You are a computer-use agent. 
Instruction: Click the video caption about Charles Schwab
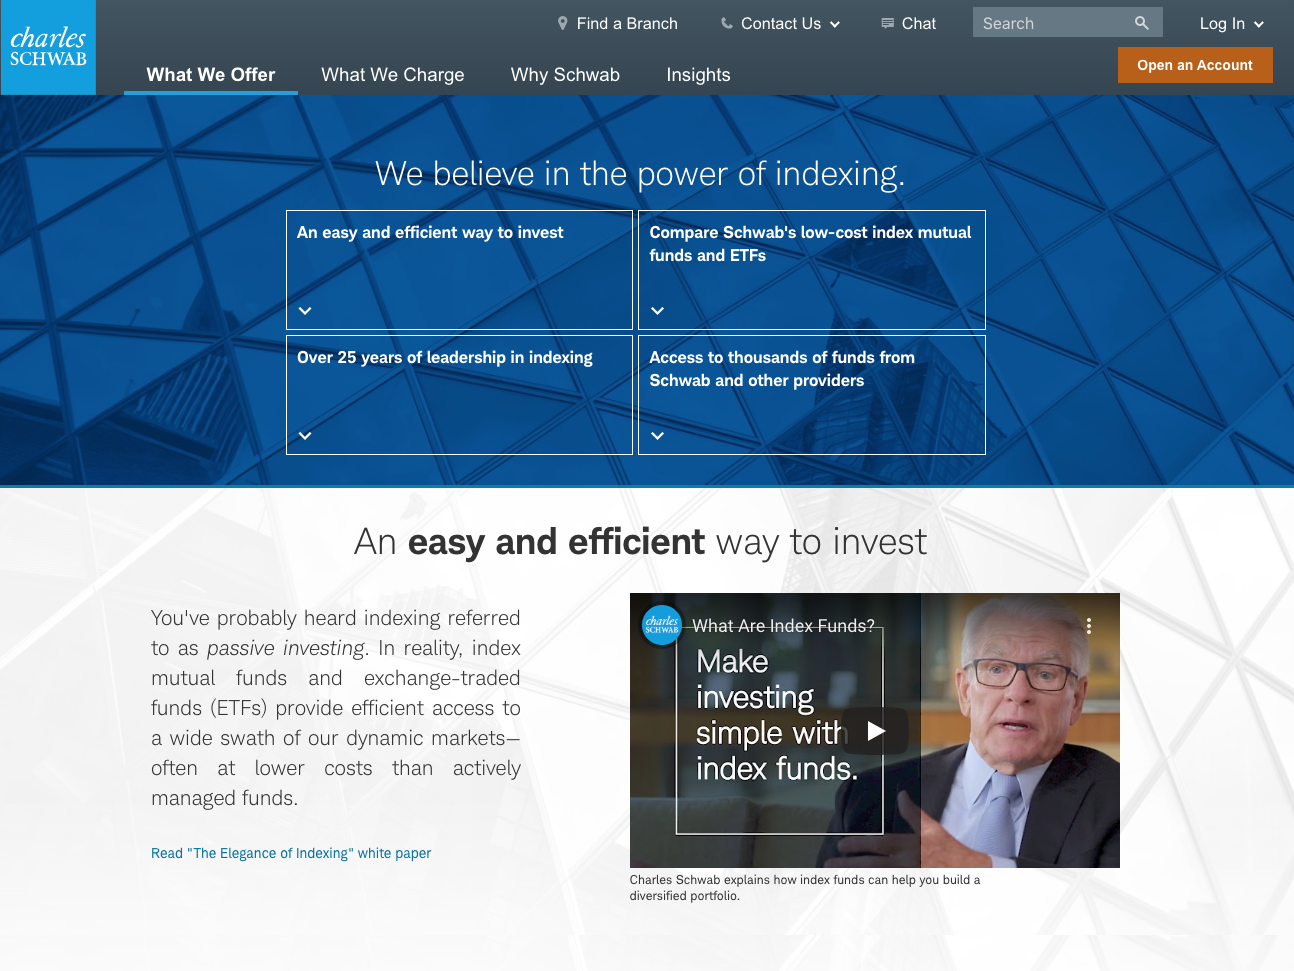805,888
